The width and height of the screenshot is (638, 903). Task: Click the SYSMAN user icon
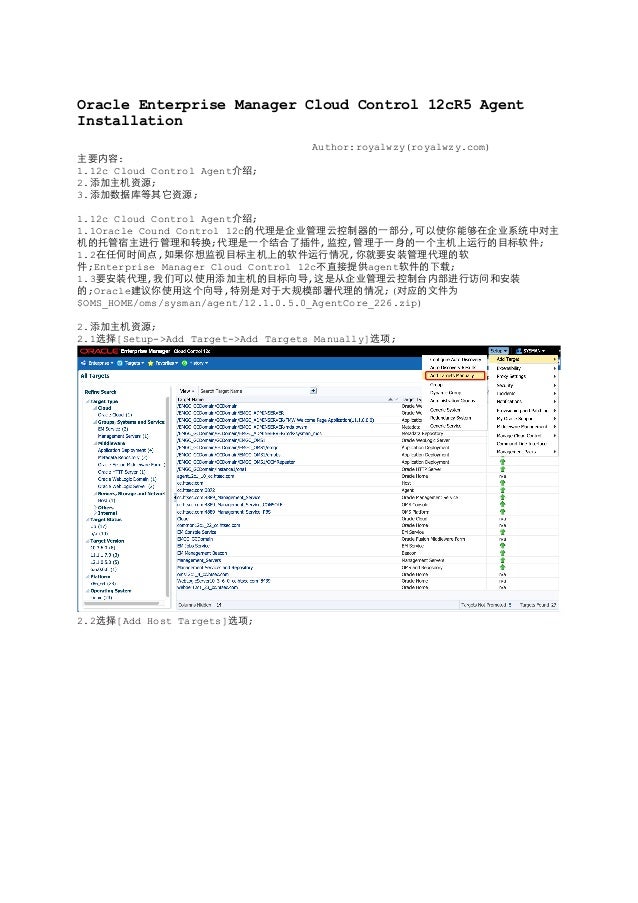tap(519, 350)
